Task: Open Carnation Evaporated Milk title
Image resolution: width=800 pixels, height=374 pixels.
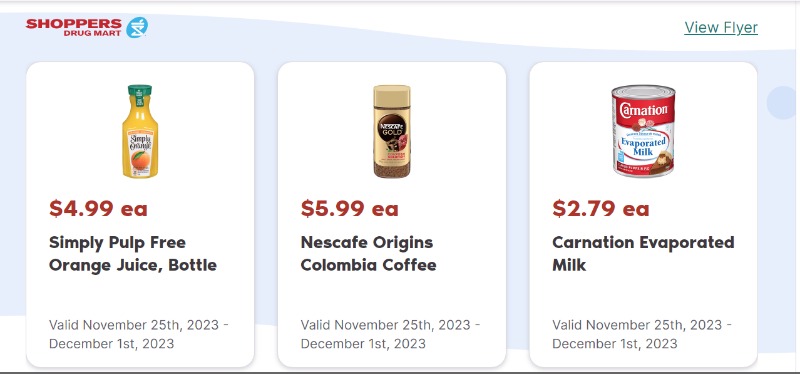Action: (x=643, y=254)
